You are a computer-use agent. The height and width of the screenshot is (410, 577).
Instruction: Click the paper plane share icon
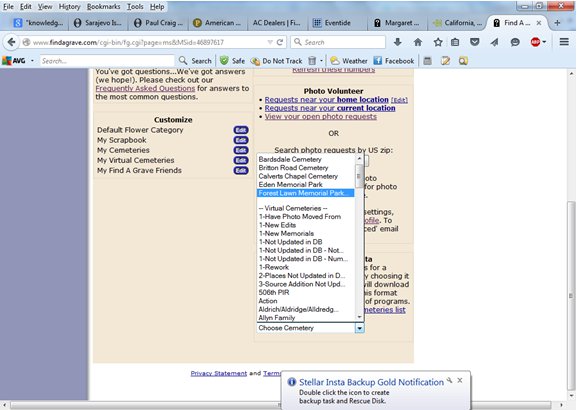[494, 42]
